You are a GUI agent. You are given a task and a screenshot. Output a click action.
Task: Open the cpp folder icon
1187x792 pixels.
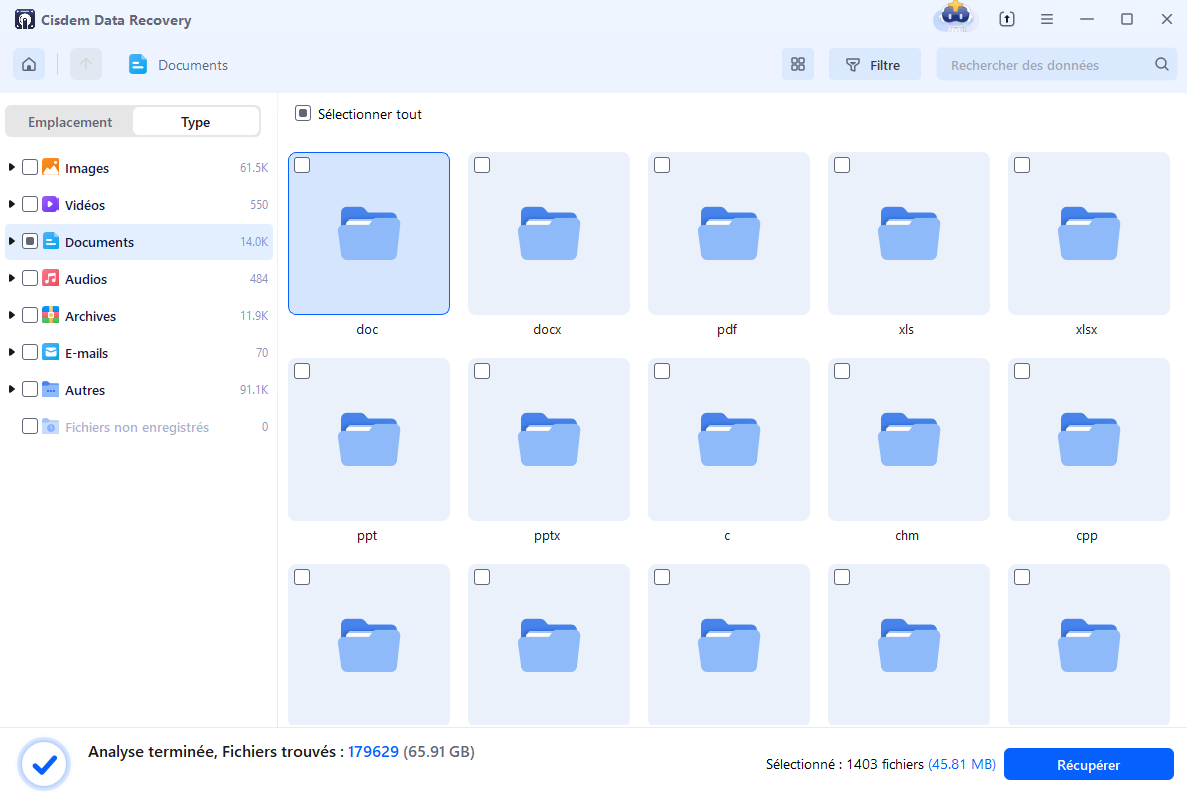point(1089,439)
